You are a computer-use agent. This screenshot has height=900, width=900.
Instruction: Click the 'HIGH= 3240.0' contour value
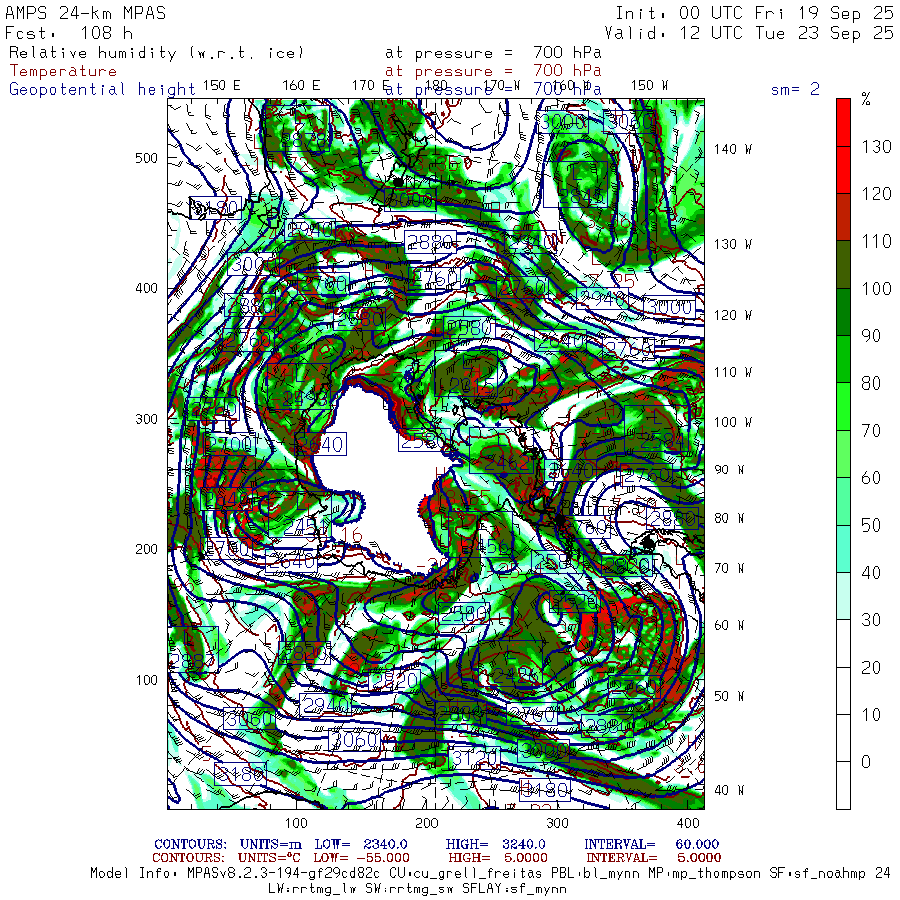[x=495, y=844]
